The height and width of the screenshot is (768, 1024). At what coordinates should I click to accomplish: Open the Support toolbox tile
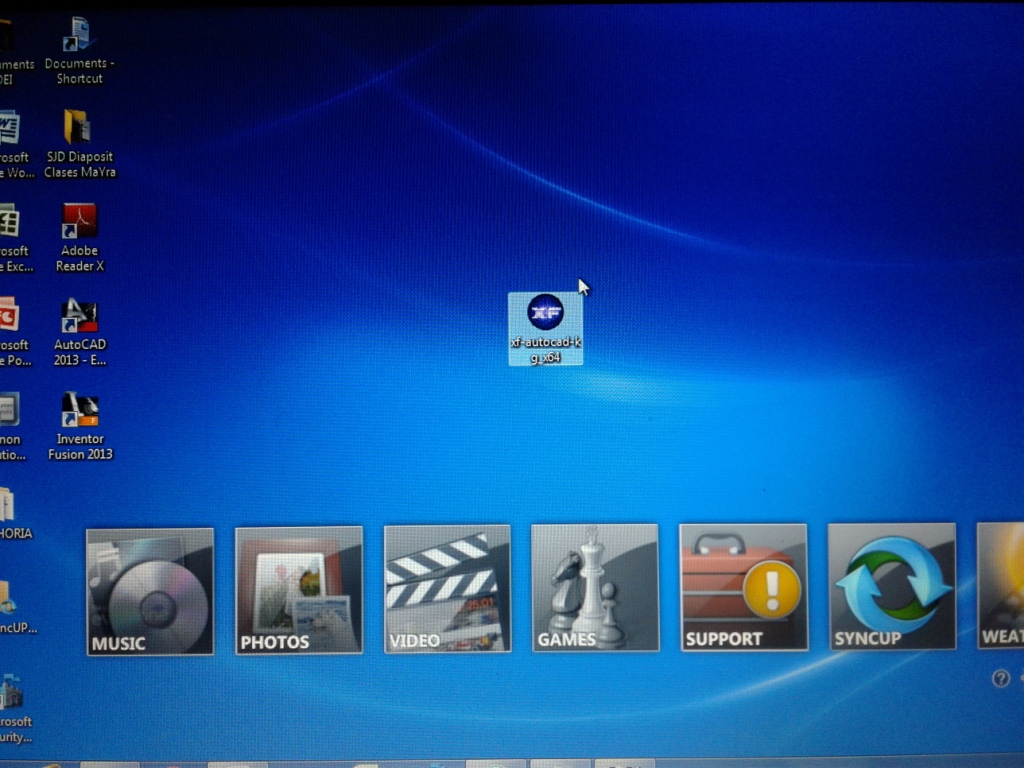point(743,587)
